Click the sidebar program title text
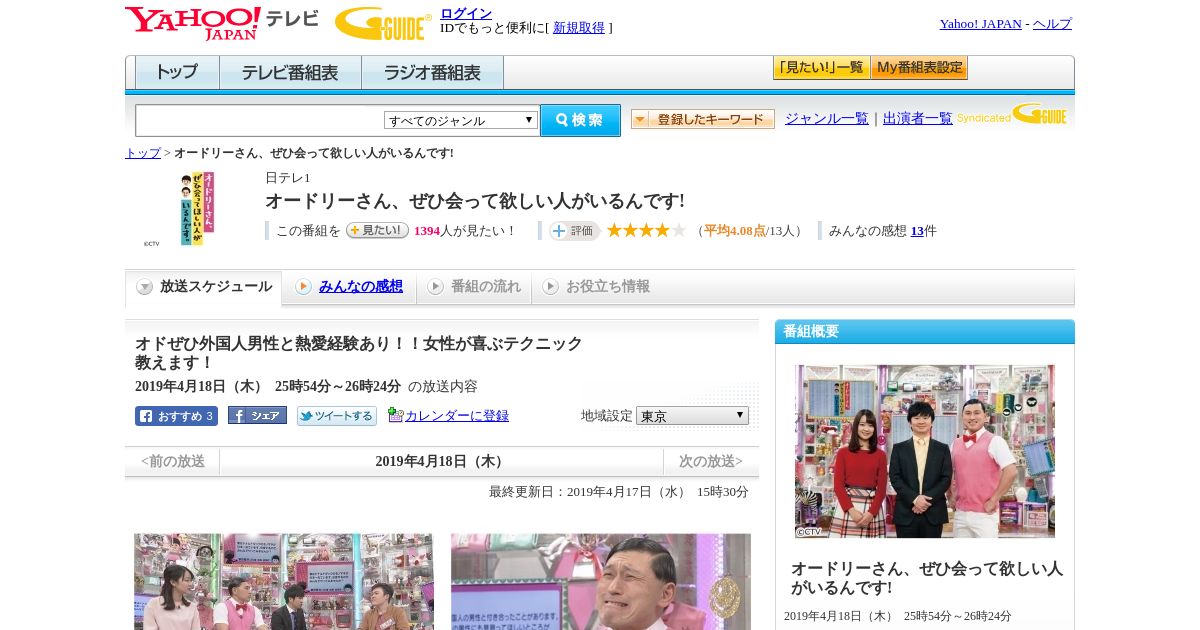Screen dimensions: 1200x630 (x=927, y=578)
